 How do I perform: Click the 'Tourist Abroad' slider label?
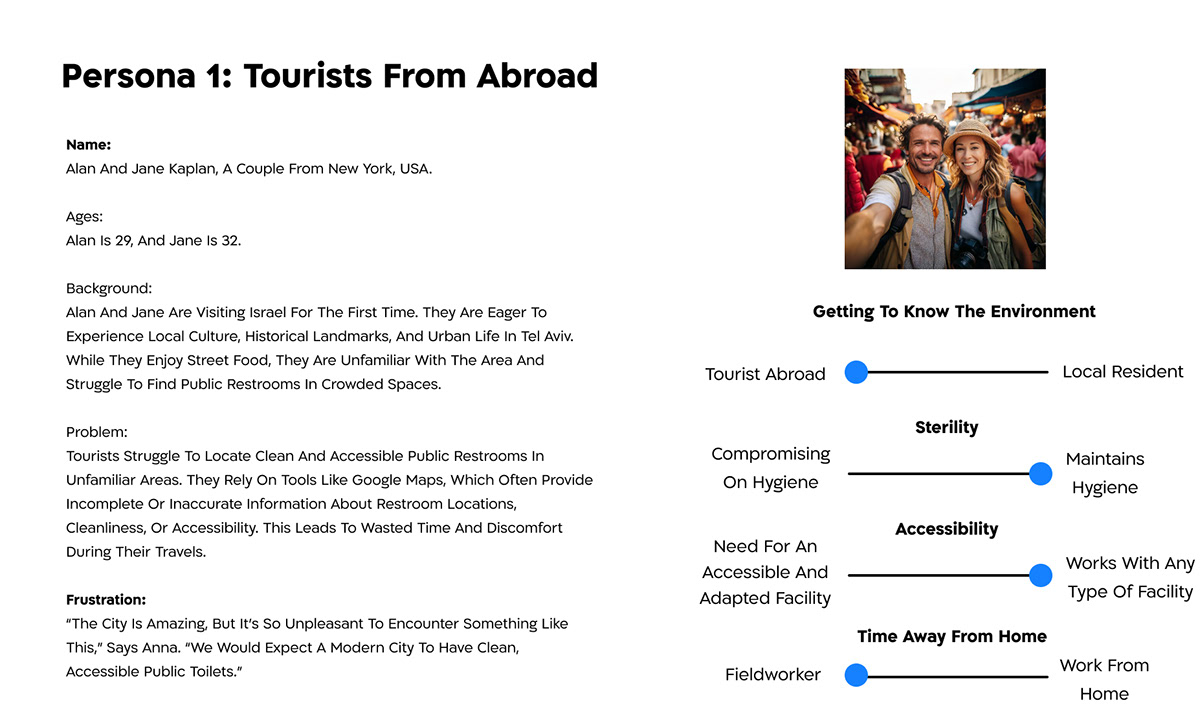coord(765,374)
